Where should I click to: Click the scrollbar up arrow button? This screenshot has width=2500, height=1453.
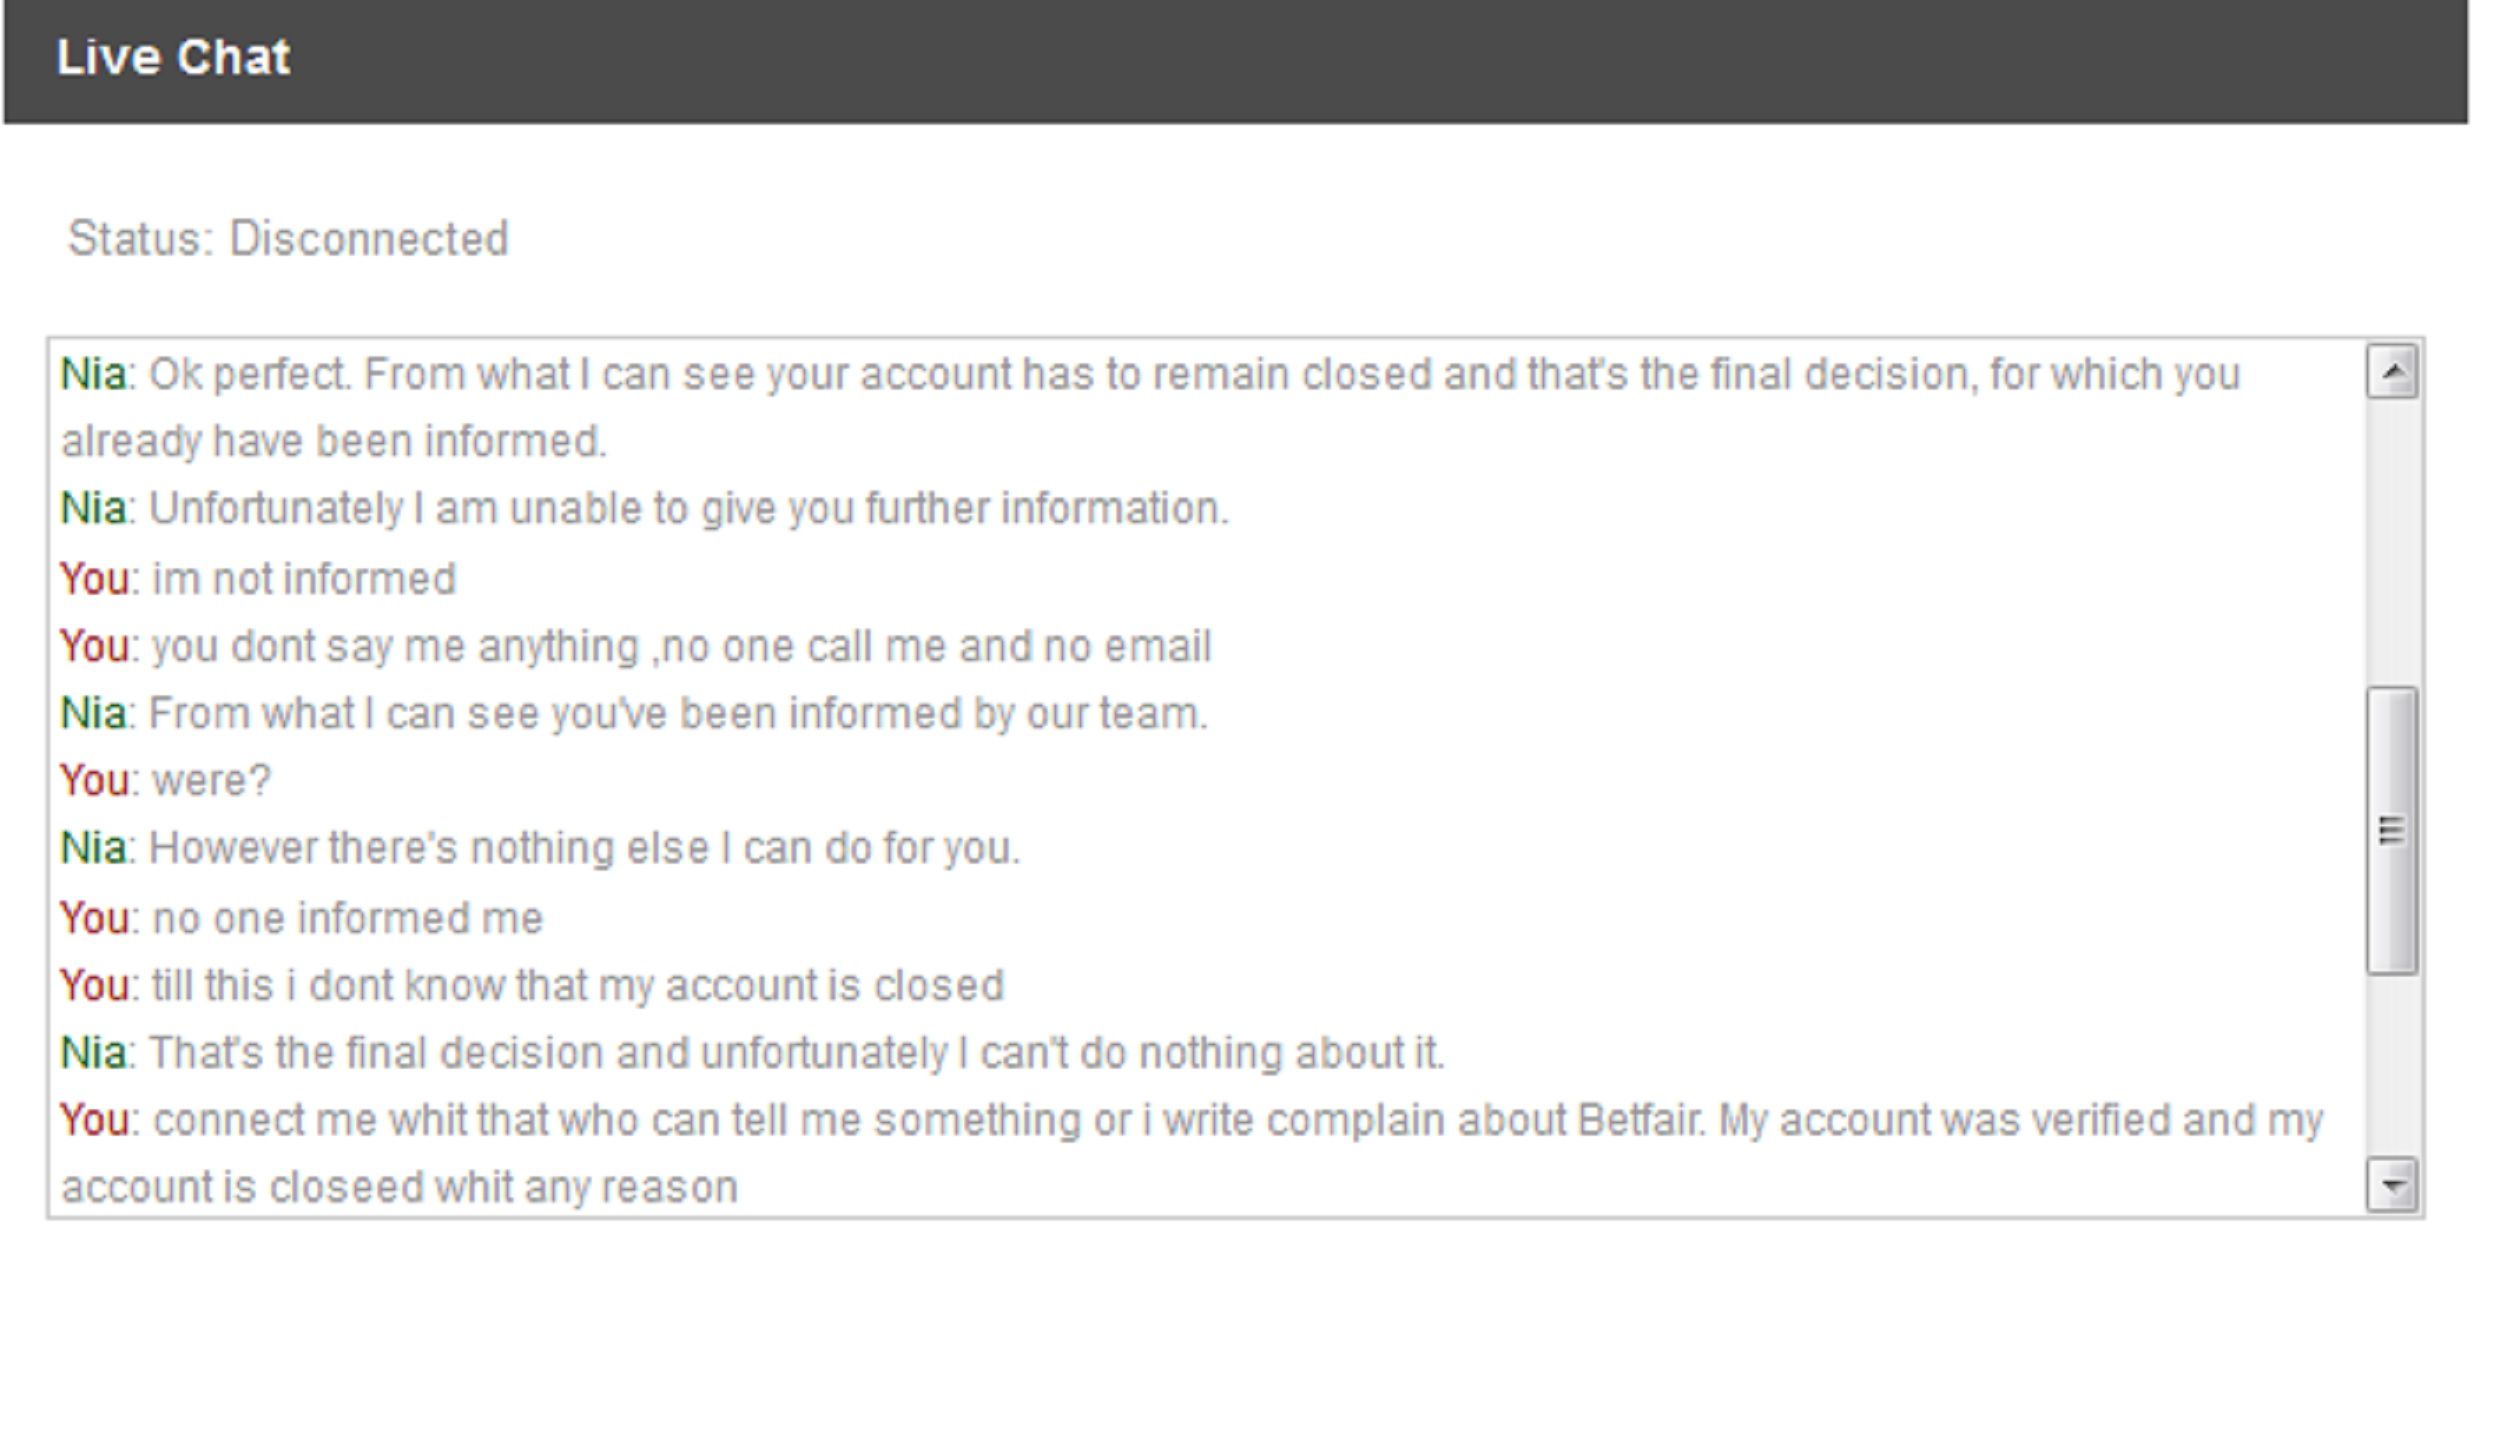[x=2391, y=372]
